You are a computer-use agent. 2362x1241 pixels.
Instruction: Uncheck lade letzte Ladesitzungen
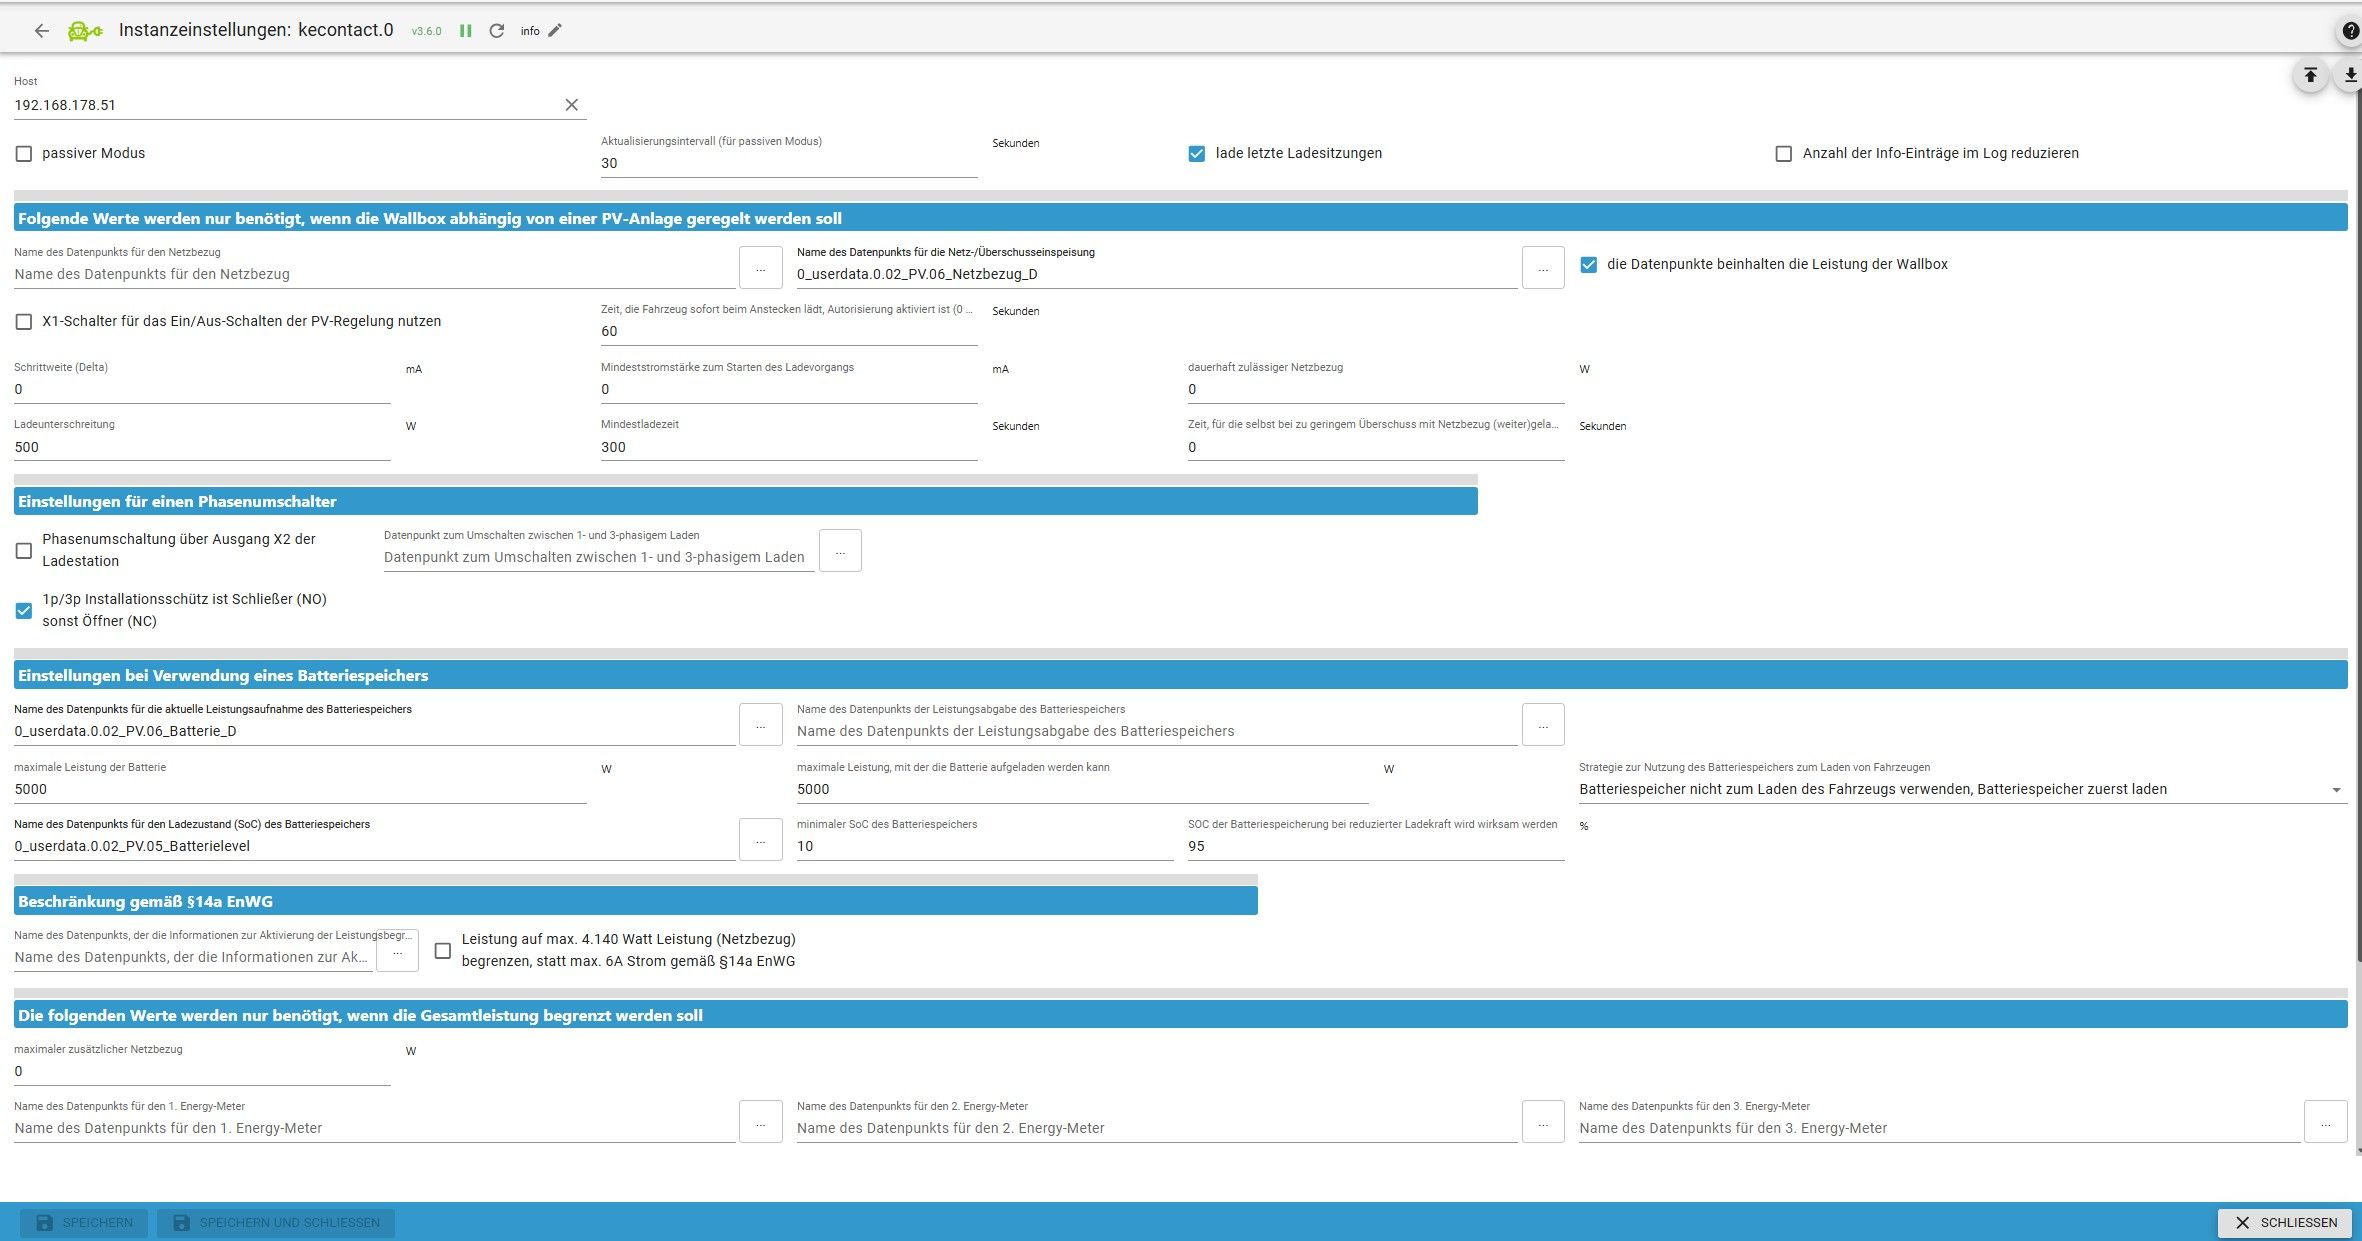pyautogui.click(x=1196, y=154)
